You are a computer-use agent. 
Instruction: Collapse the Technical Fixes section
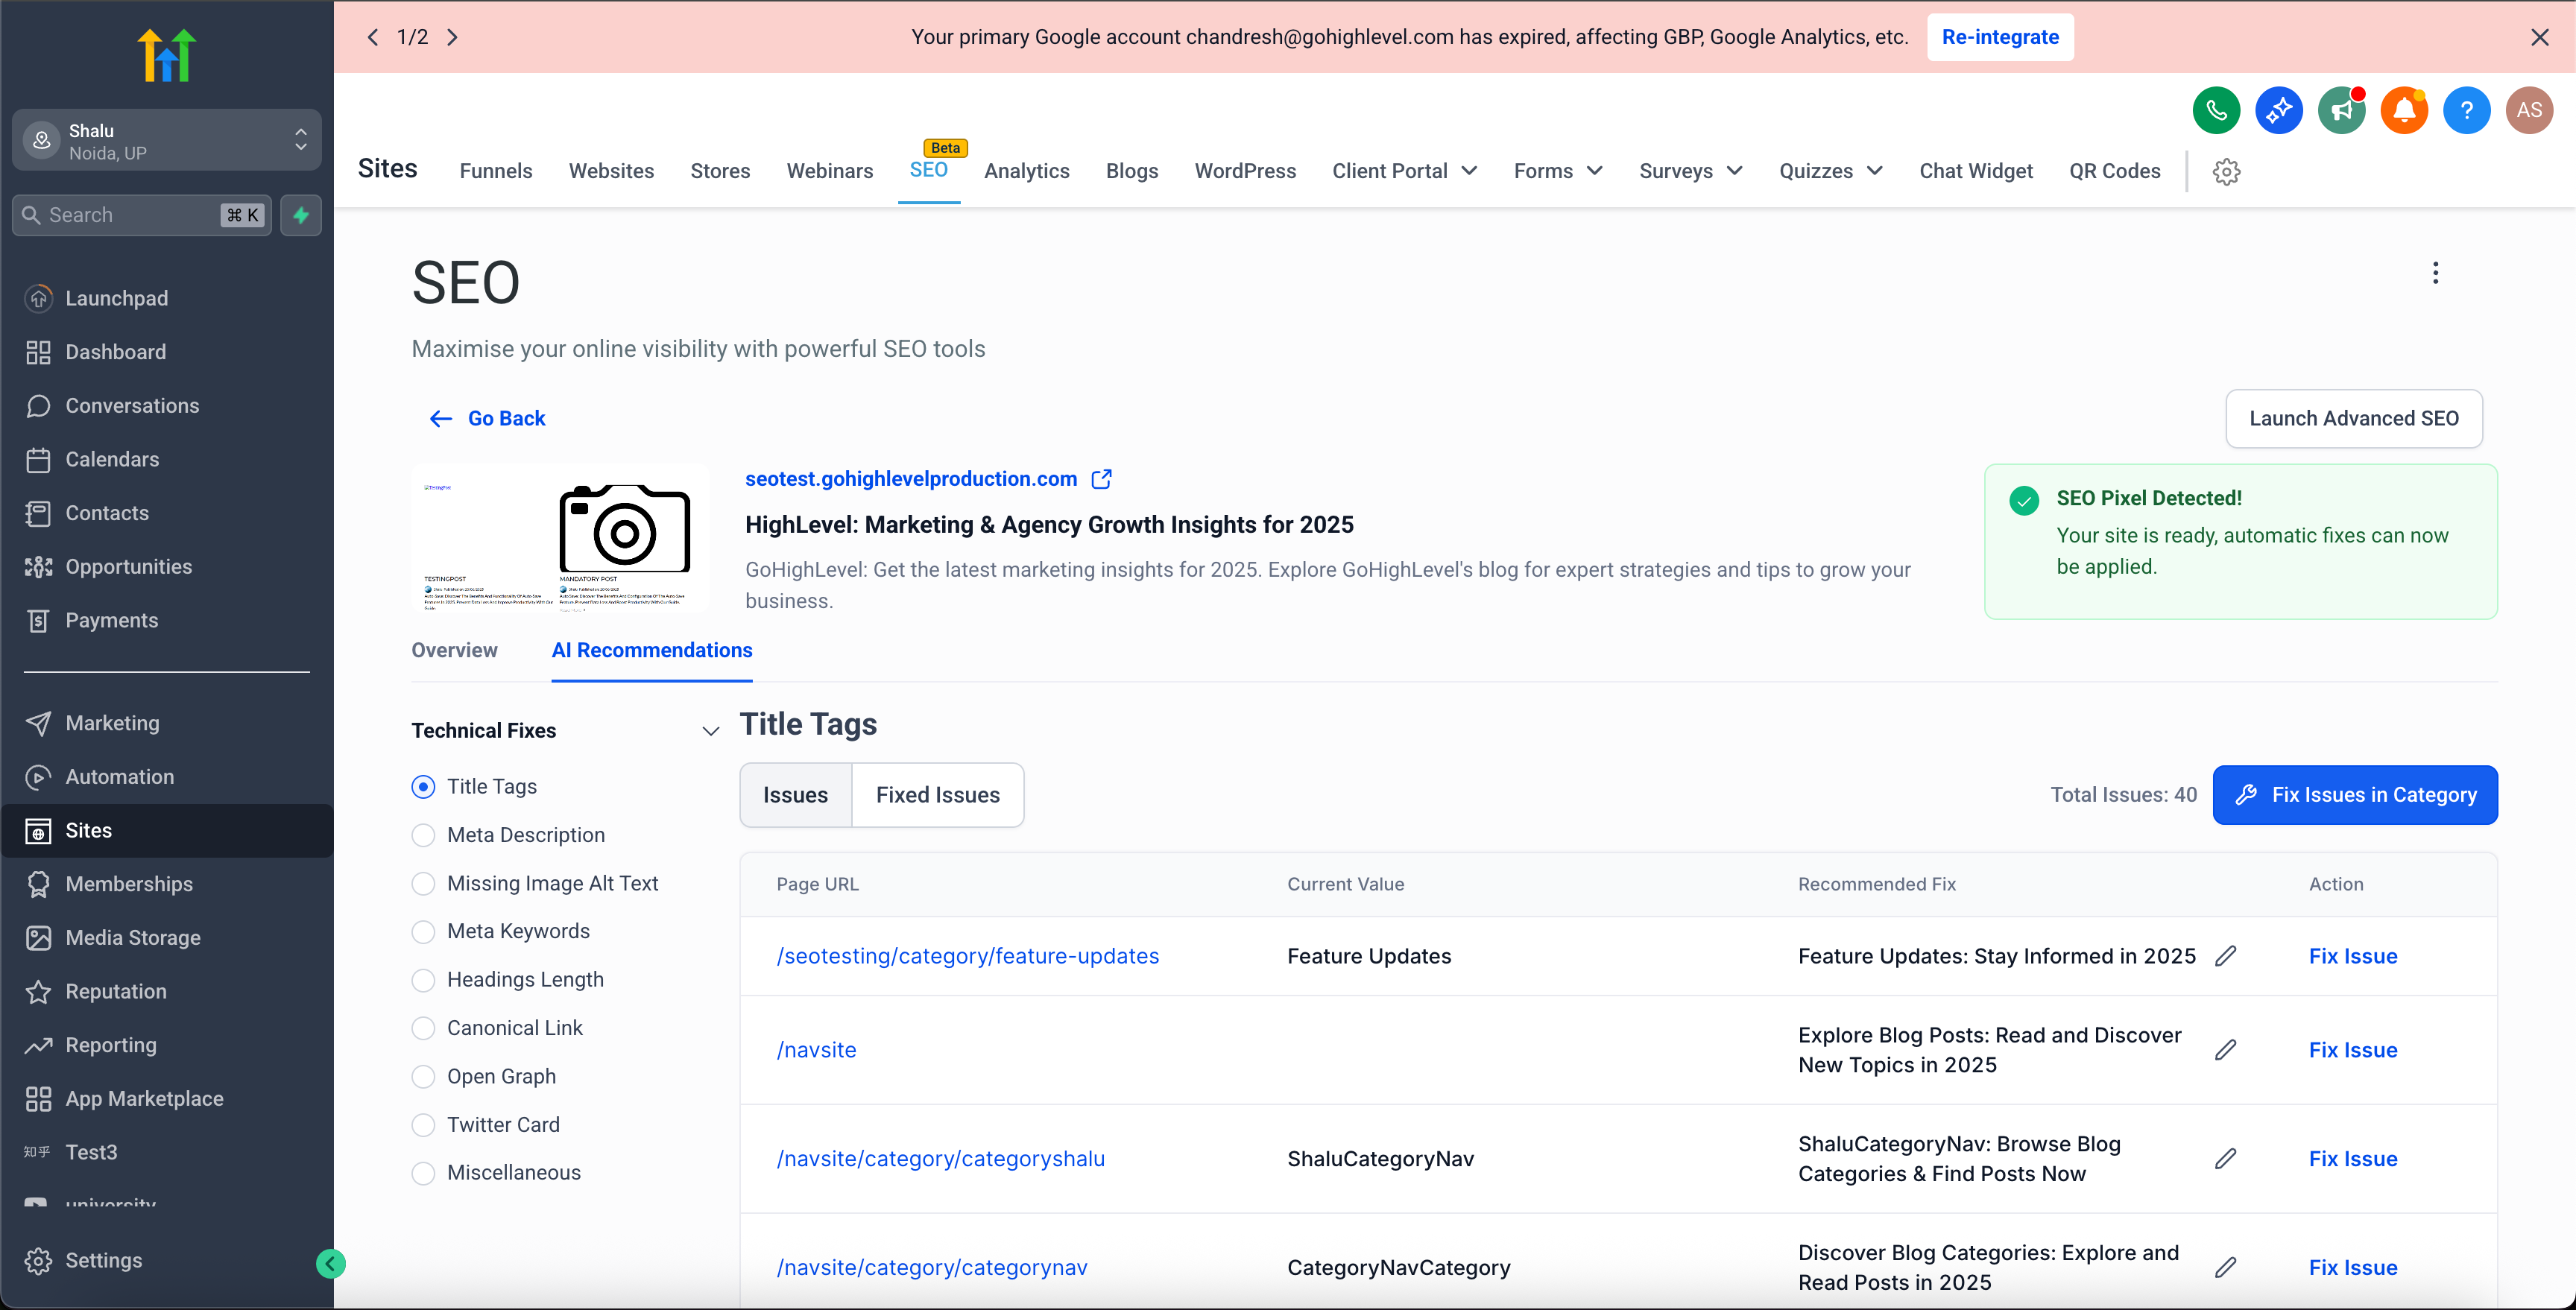710,731
